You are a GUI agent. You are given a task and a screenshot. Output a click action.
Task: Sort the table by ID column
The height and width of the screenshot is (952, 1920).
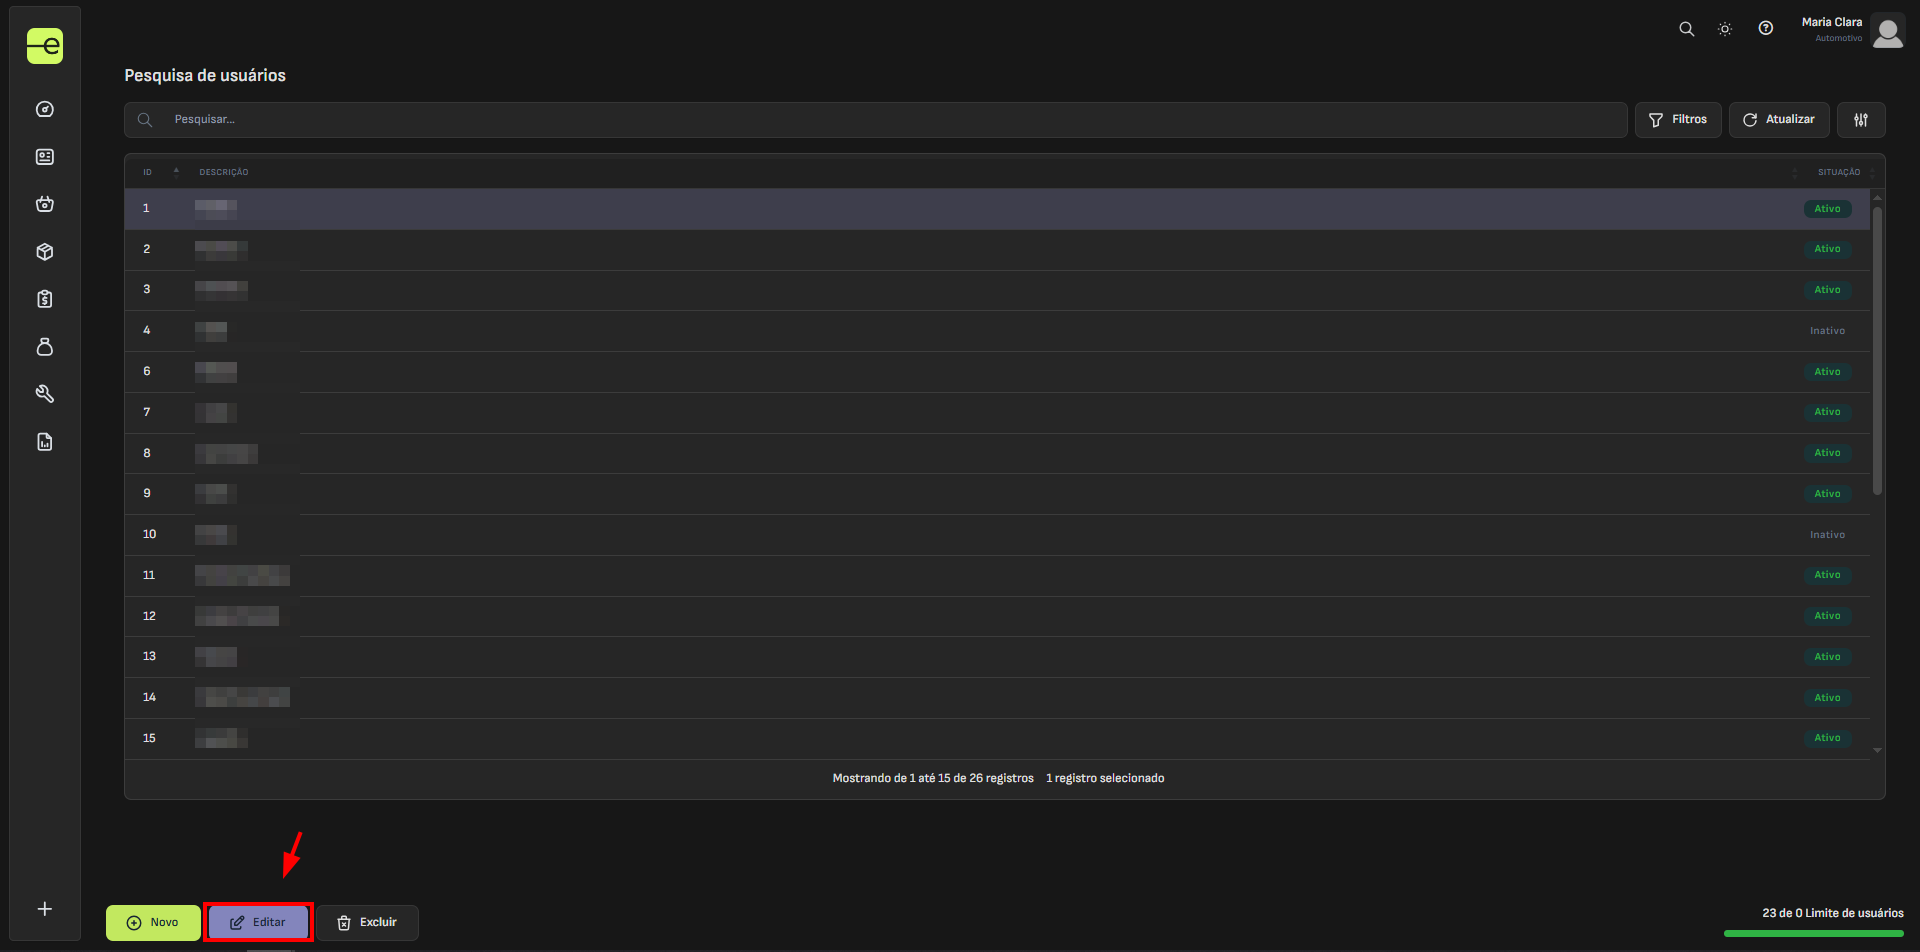point(148,172)
